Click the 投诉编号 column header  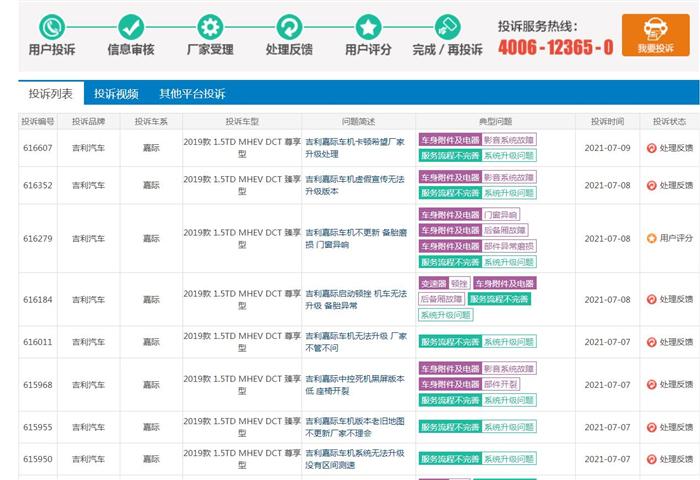coord(38,121)
